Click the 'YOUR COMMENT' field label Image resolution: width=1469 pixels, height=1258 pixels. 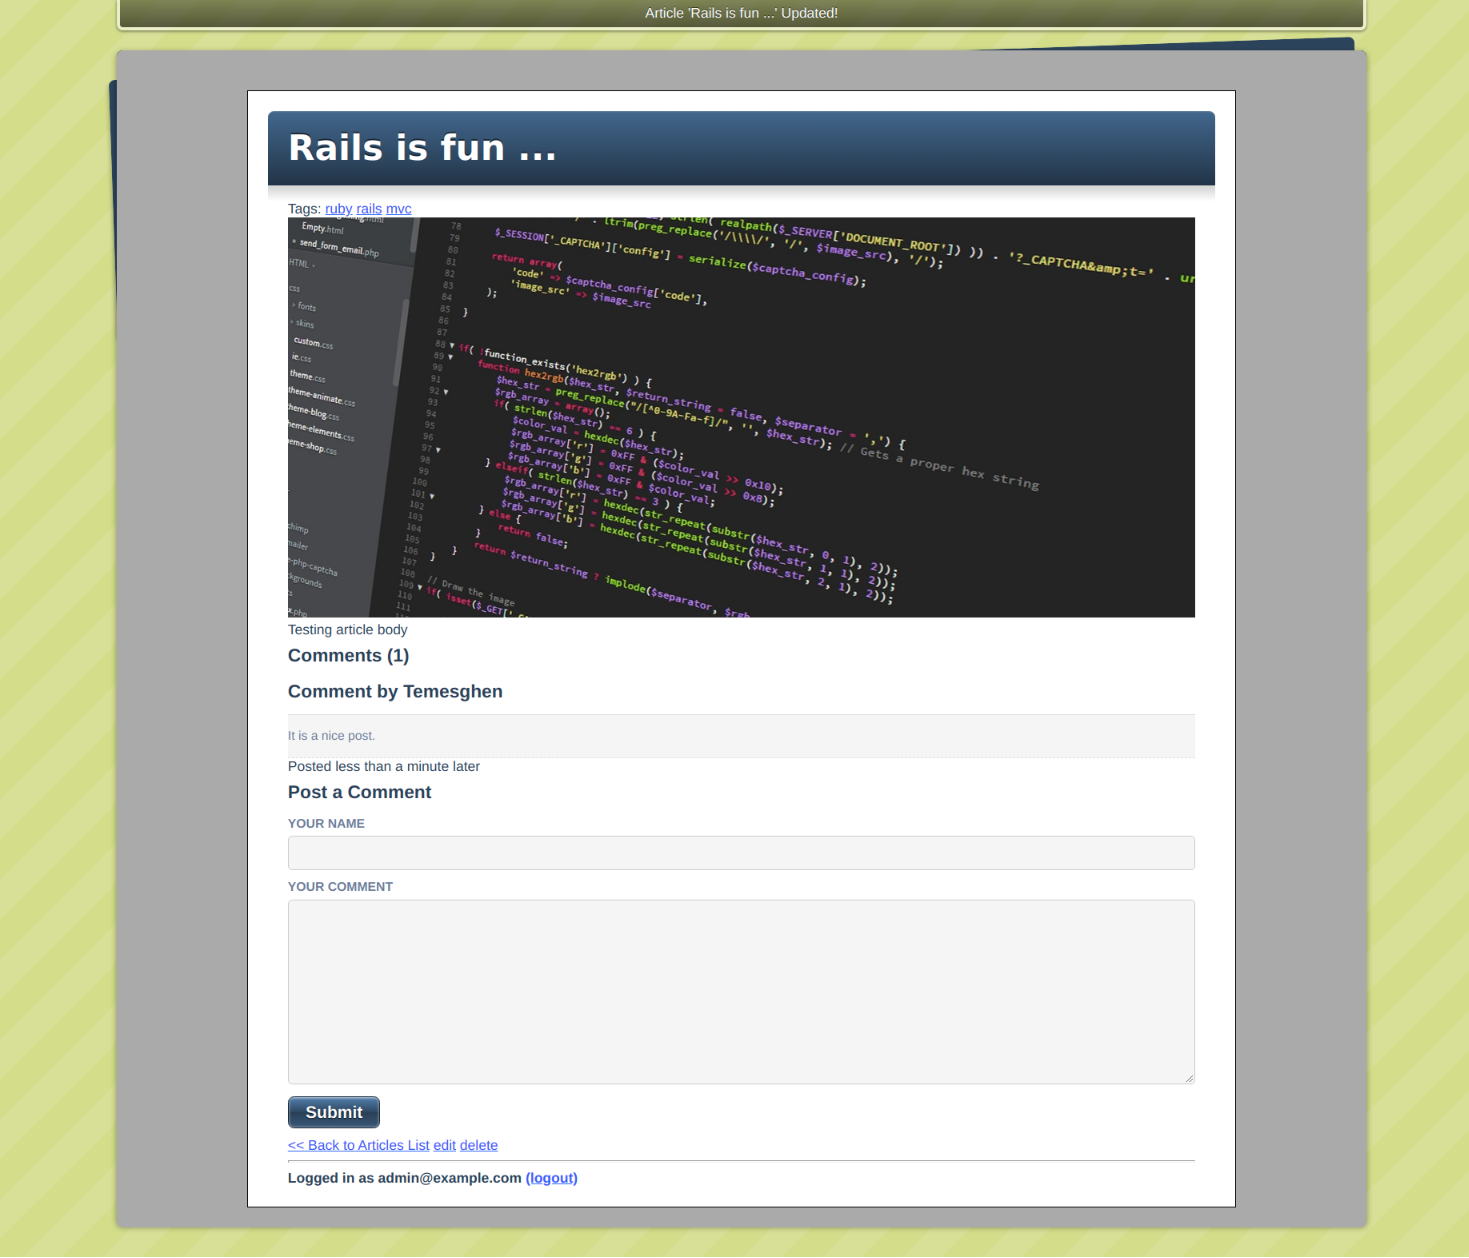[340, 887]
